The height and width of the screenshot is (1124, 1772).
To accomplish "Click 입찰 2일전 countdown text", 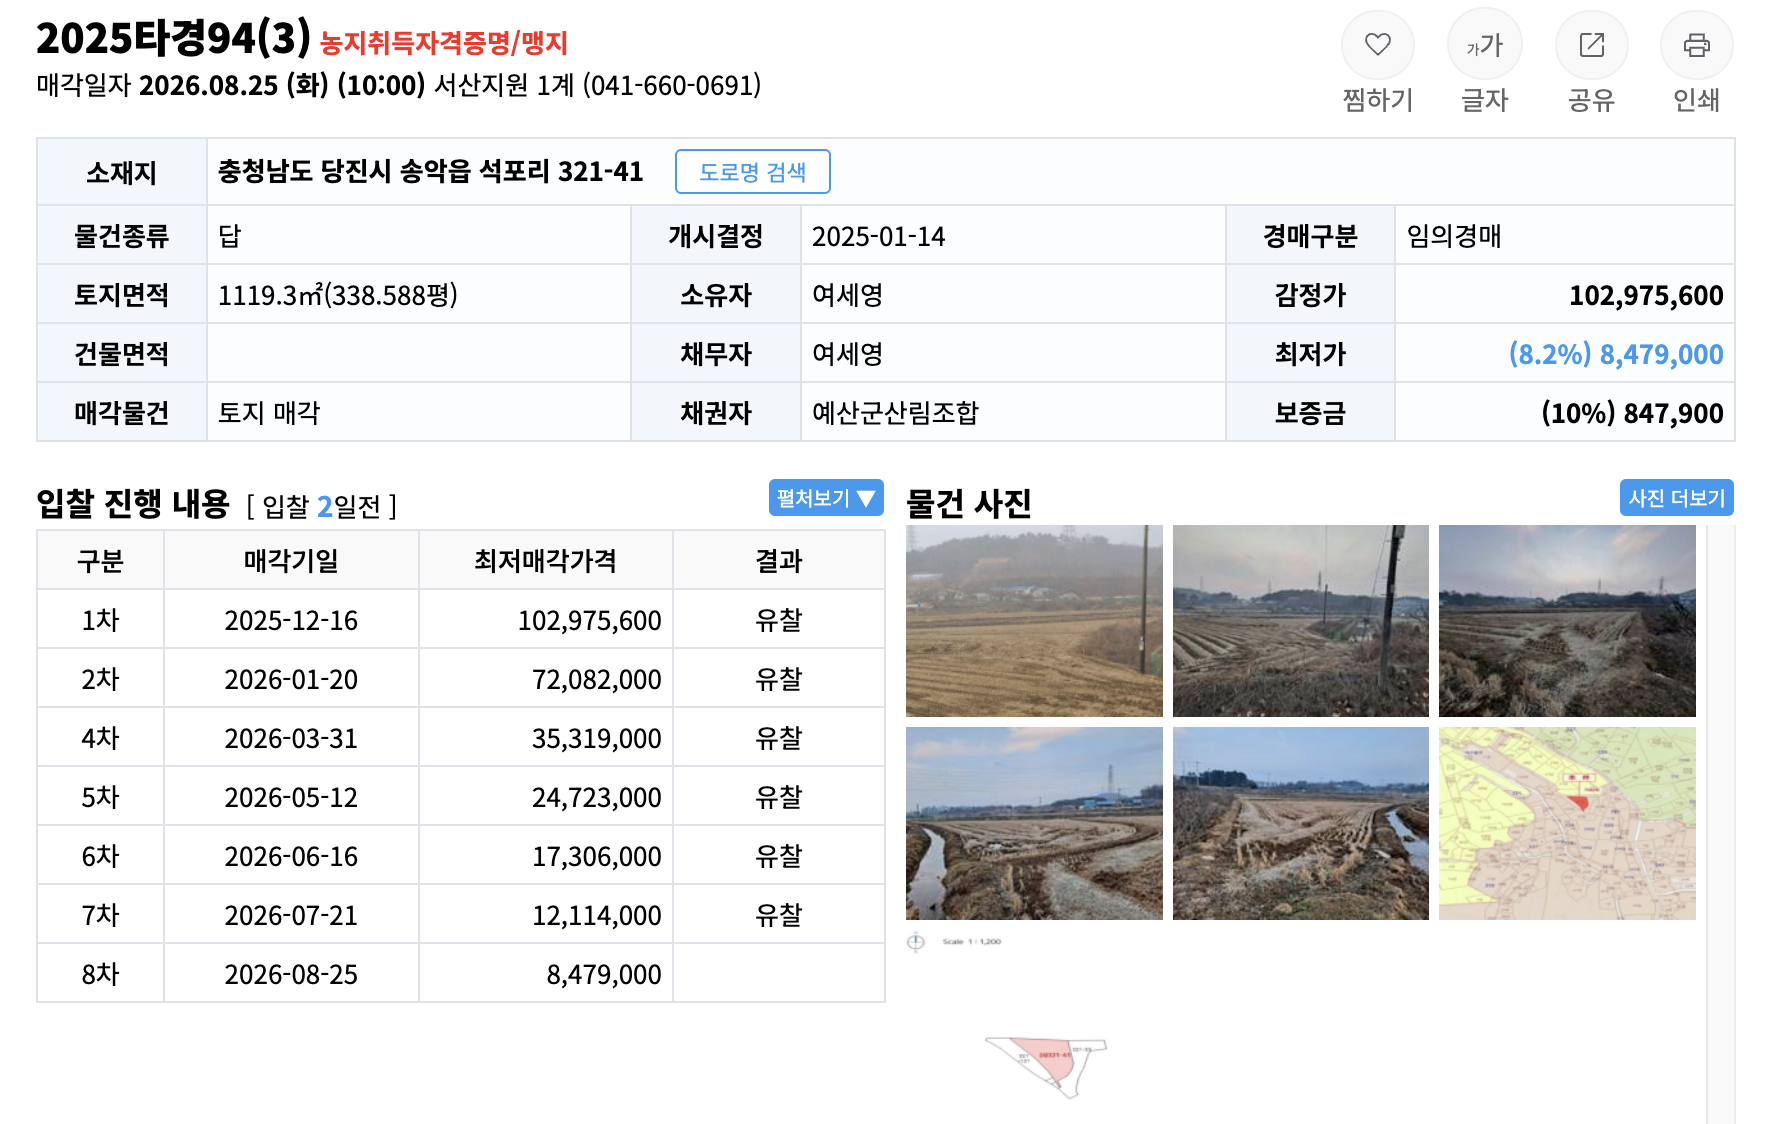I will click(322, 507).
